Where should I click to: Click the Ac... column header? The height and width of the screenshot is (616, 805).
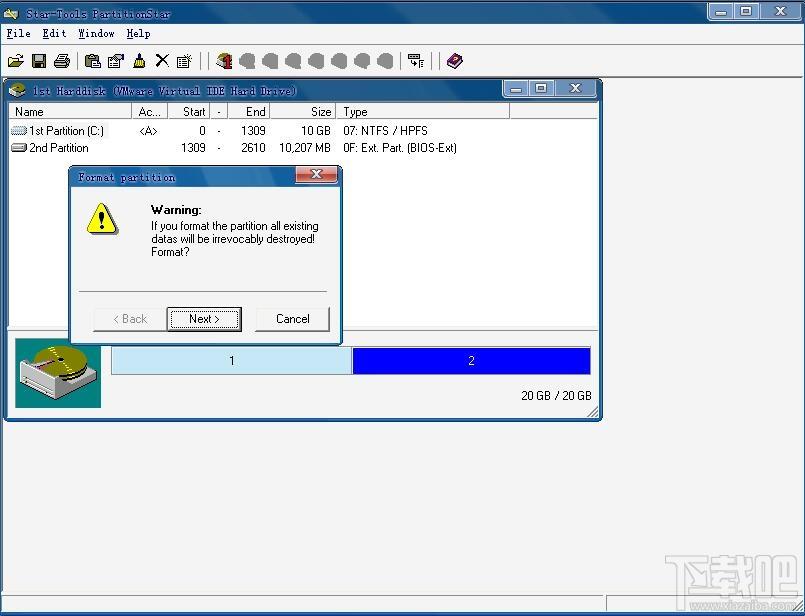tap(149, 111)
